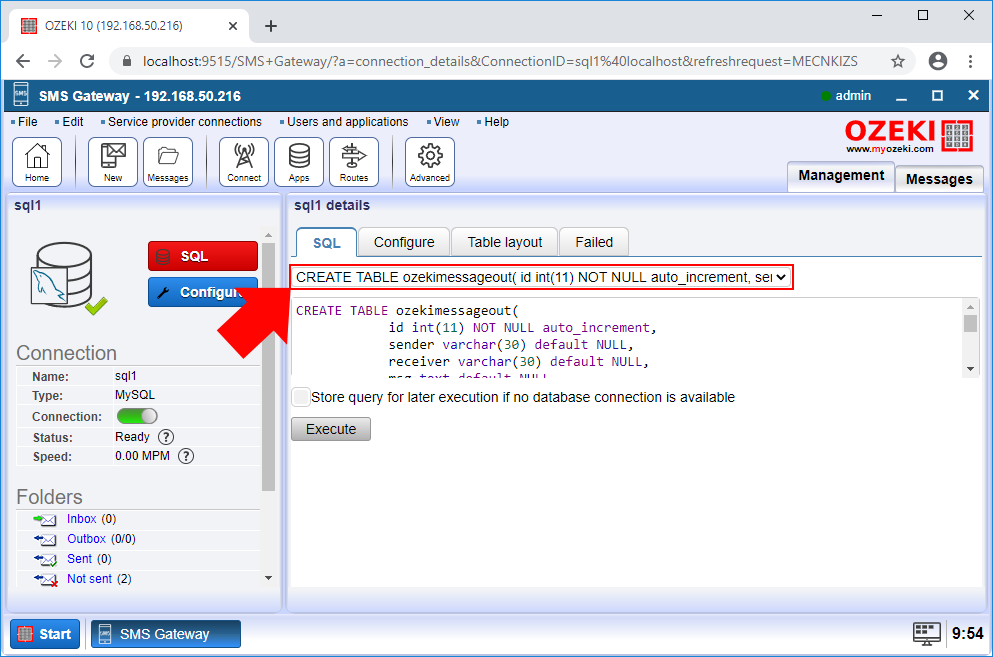Select the Failed tab
This screenshot has width=993, height=657.
[x=594, y=241]
